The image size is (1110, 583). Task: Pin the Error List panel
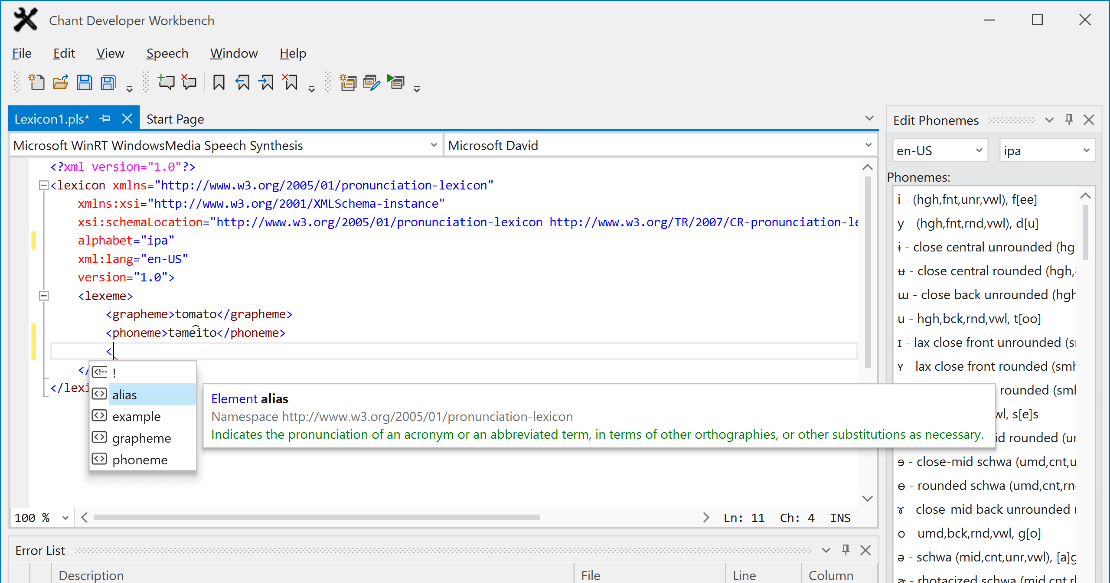tap(845, 550)
